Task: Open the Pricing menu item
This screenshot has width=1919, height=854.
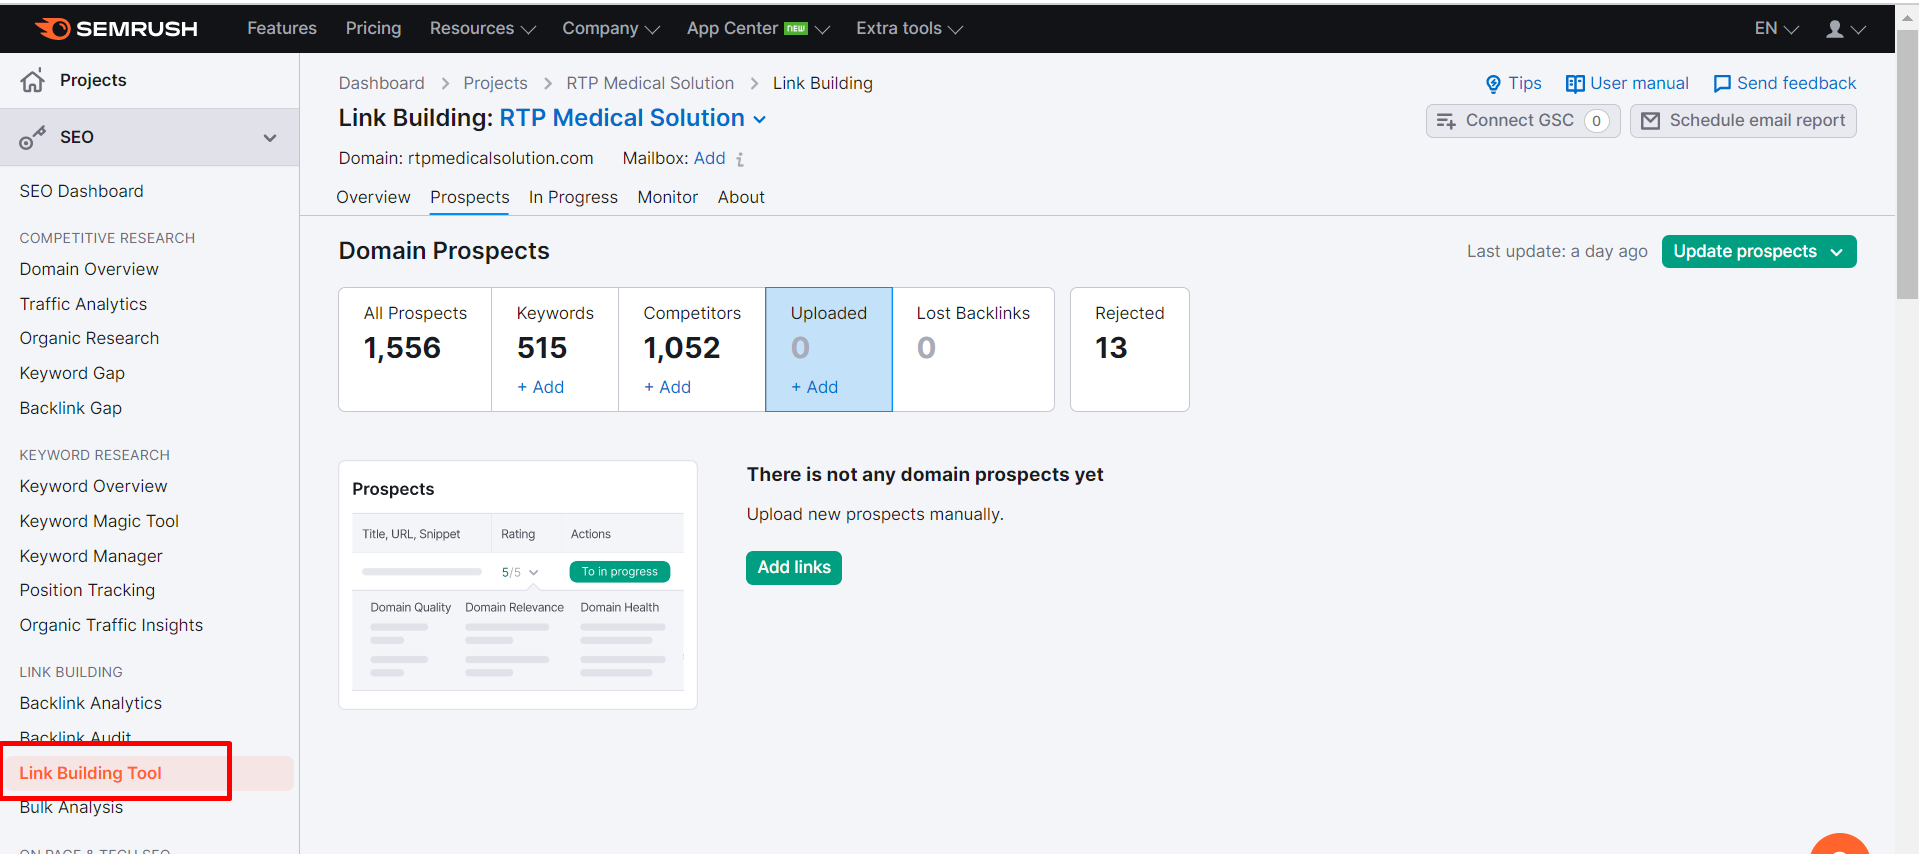Action: point(373,29)
